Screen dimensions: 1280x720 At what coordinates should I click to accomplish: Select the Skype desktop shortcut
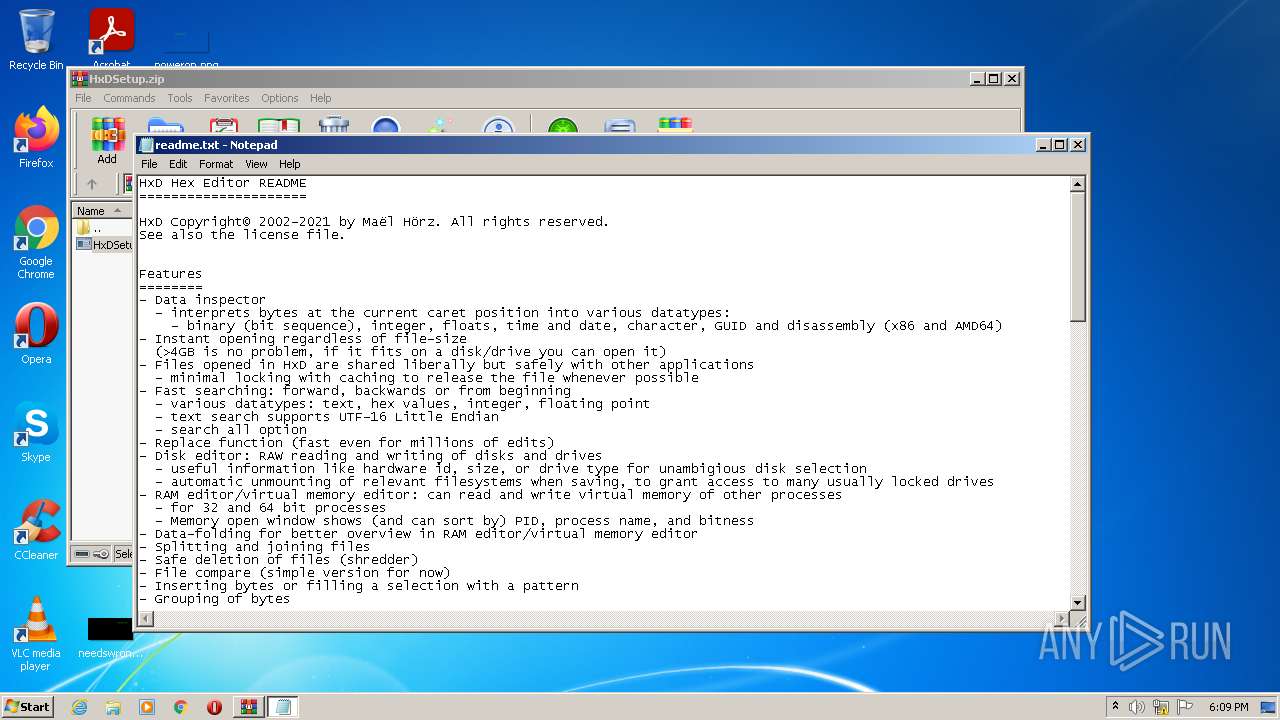tap(36, 432)
